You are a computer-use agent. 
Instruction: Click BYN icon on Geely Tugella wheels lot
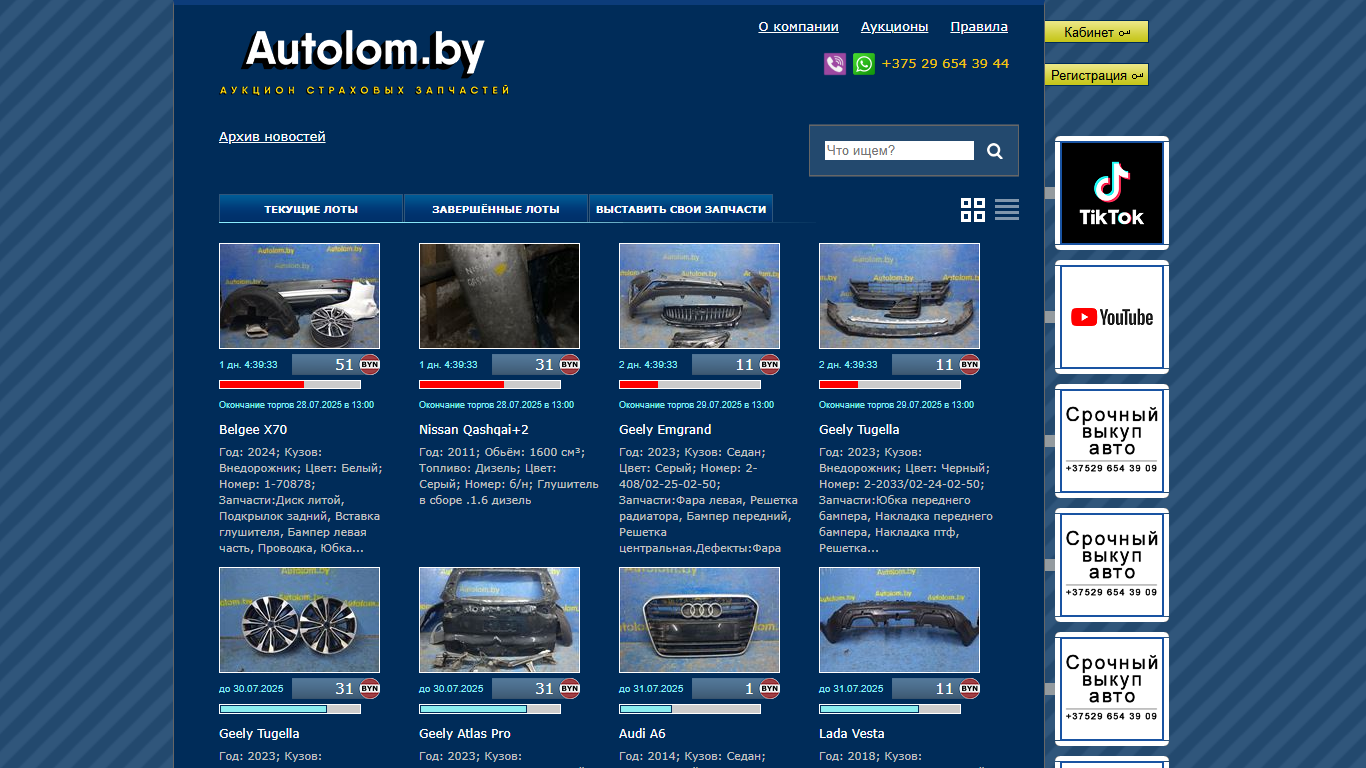pos(370,688)
